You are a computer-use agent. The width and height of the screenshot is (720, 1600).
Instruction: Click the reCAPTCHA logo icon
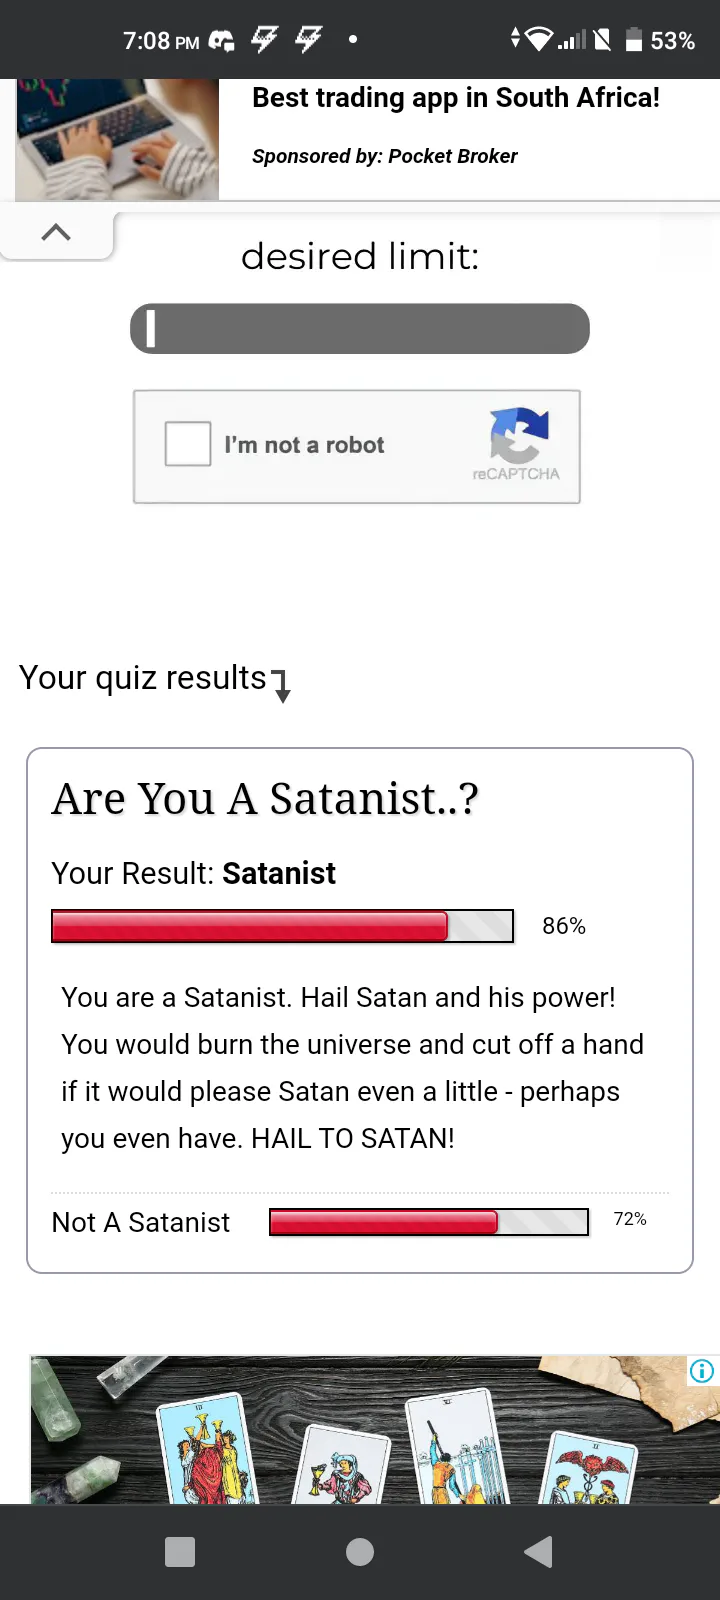(x=519, y=435)
